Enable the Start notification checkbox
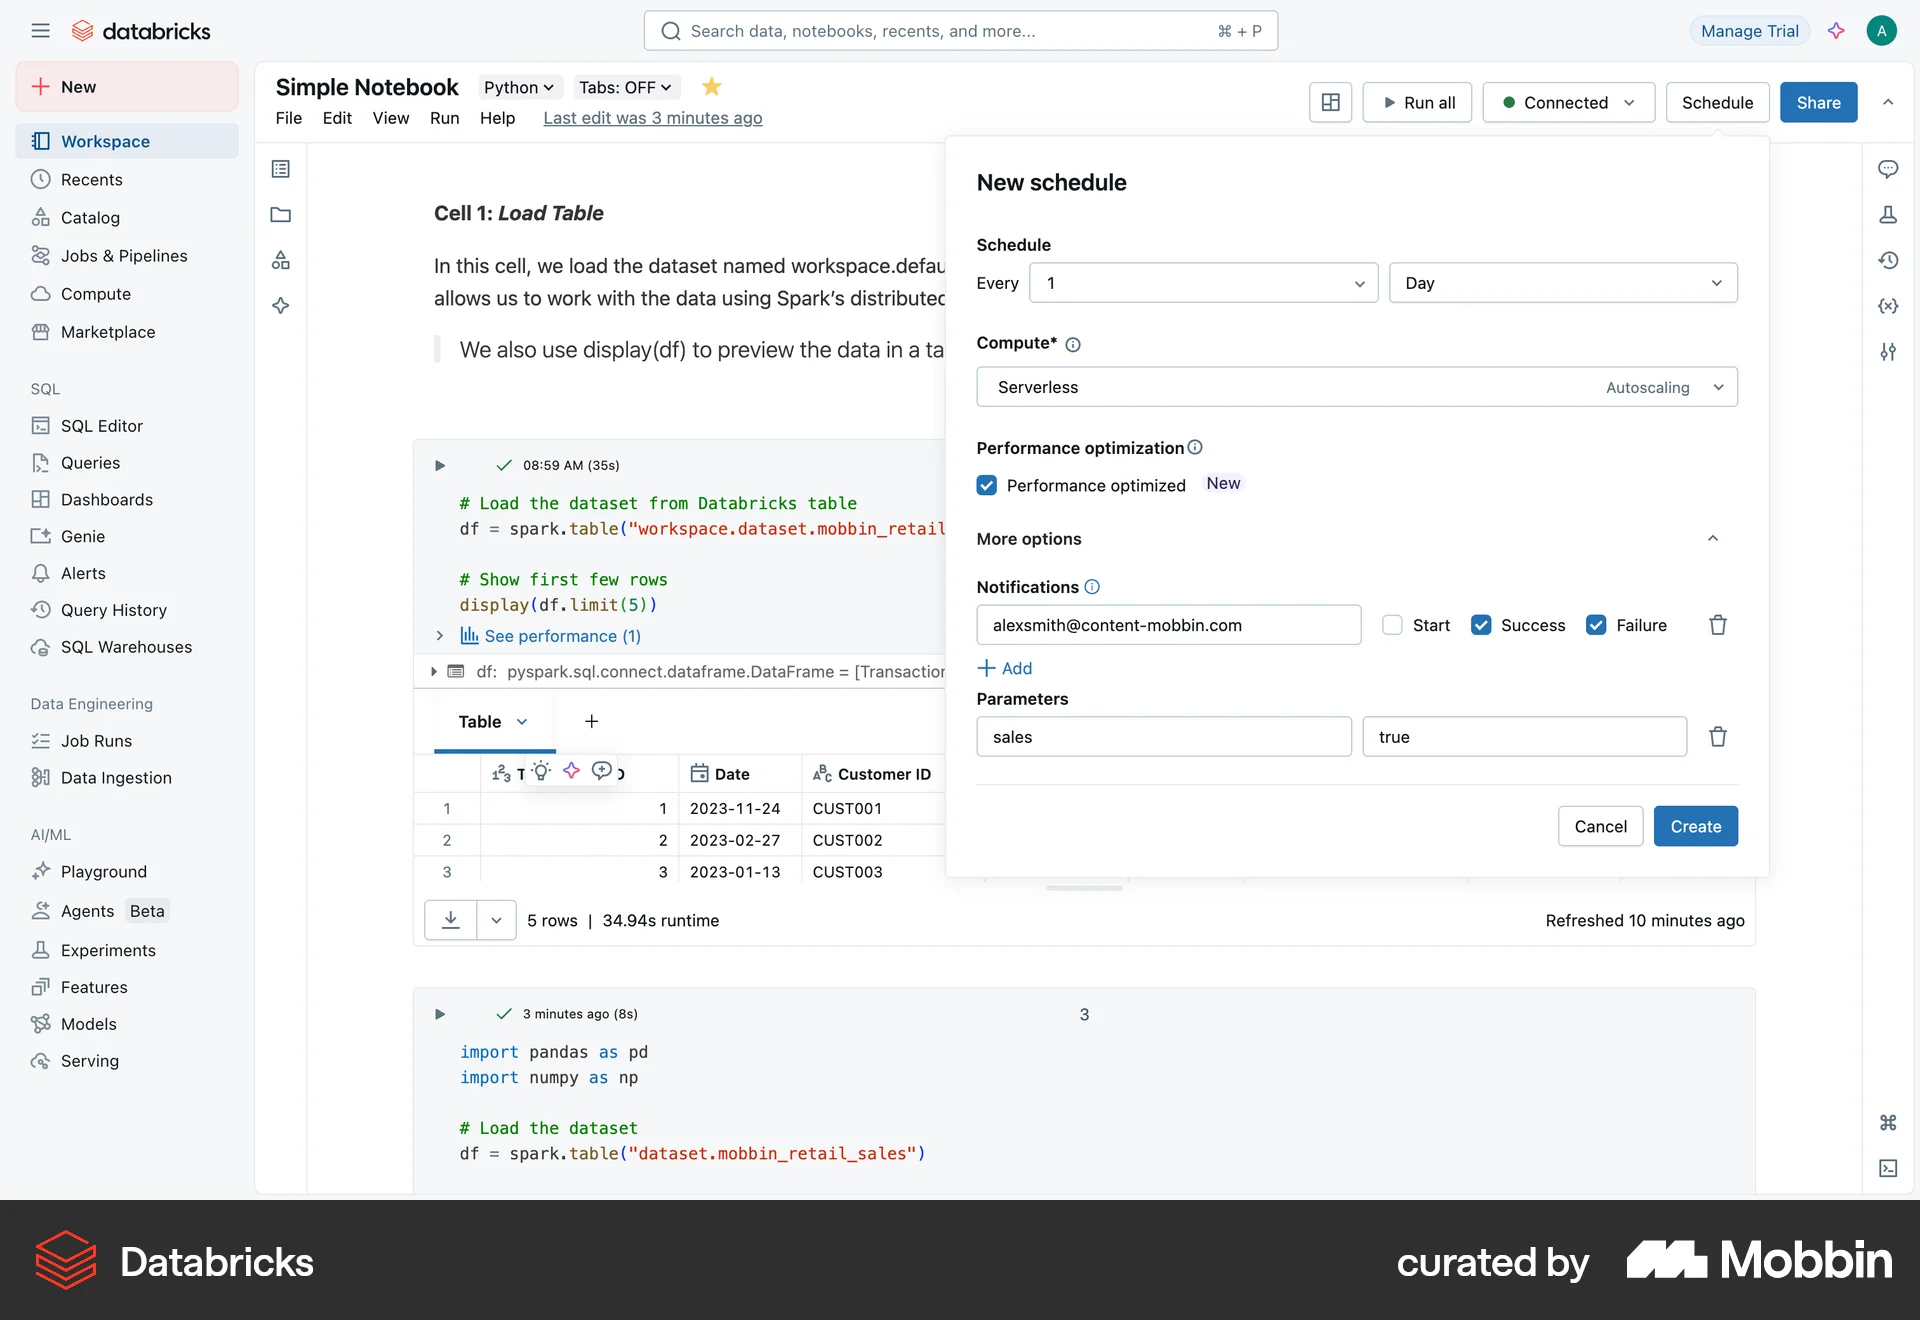 pos(1391,625)
